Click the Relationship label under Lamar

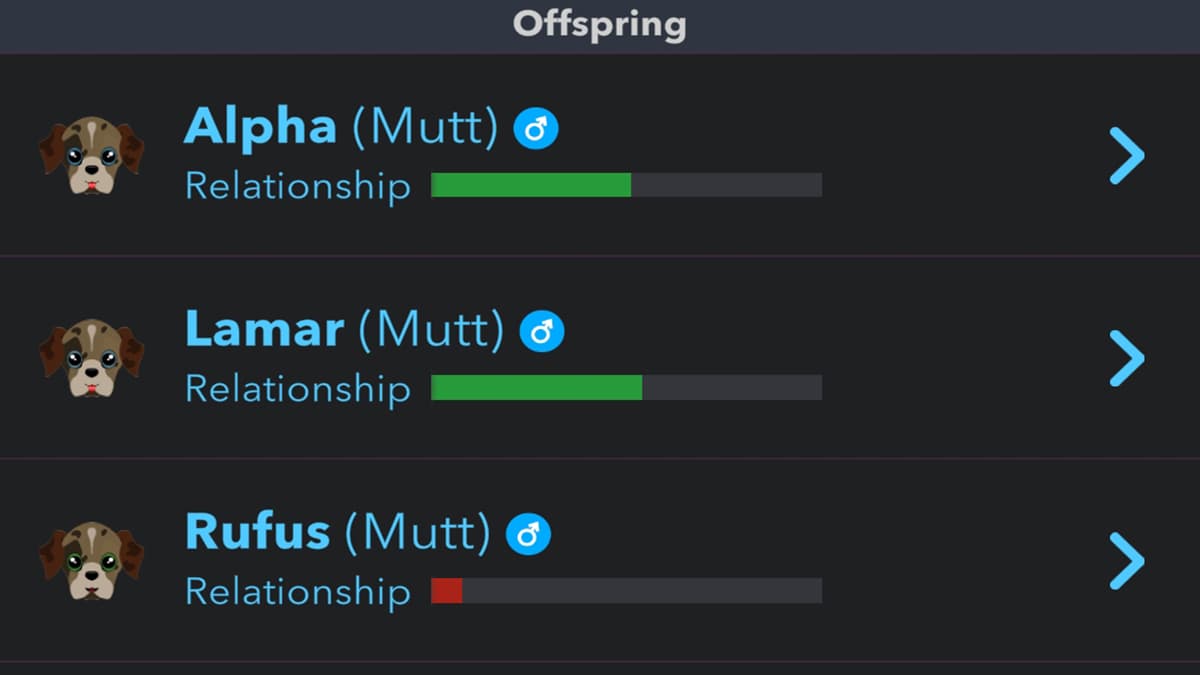coord(298,388)
